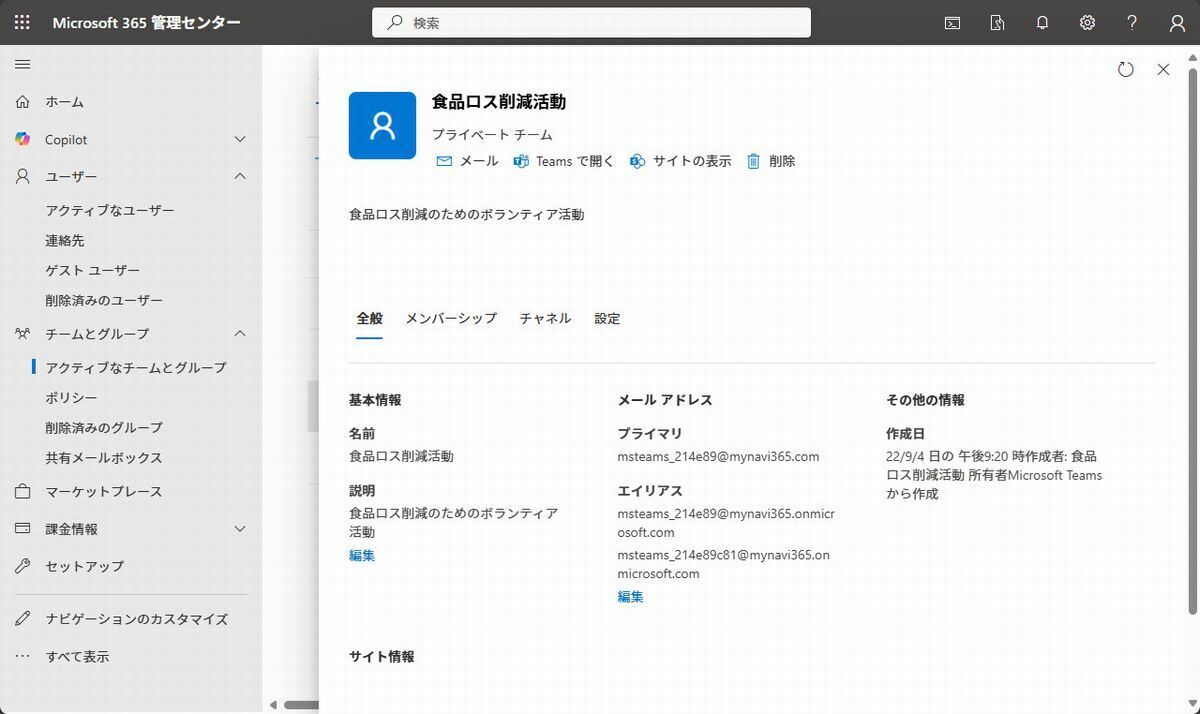Refresh the group details panel
Image resolution: width=1200 pixels, height=714 pixels.
1126,69
